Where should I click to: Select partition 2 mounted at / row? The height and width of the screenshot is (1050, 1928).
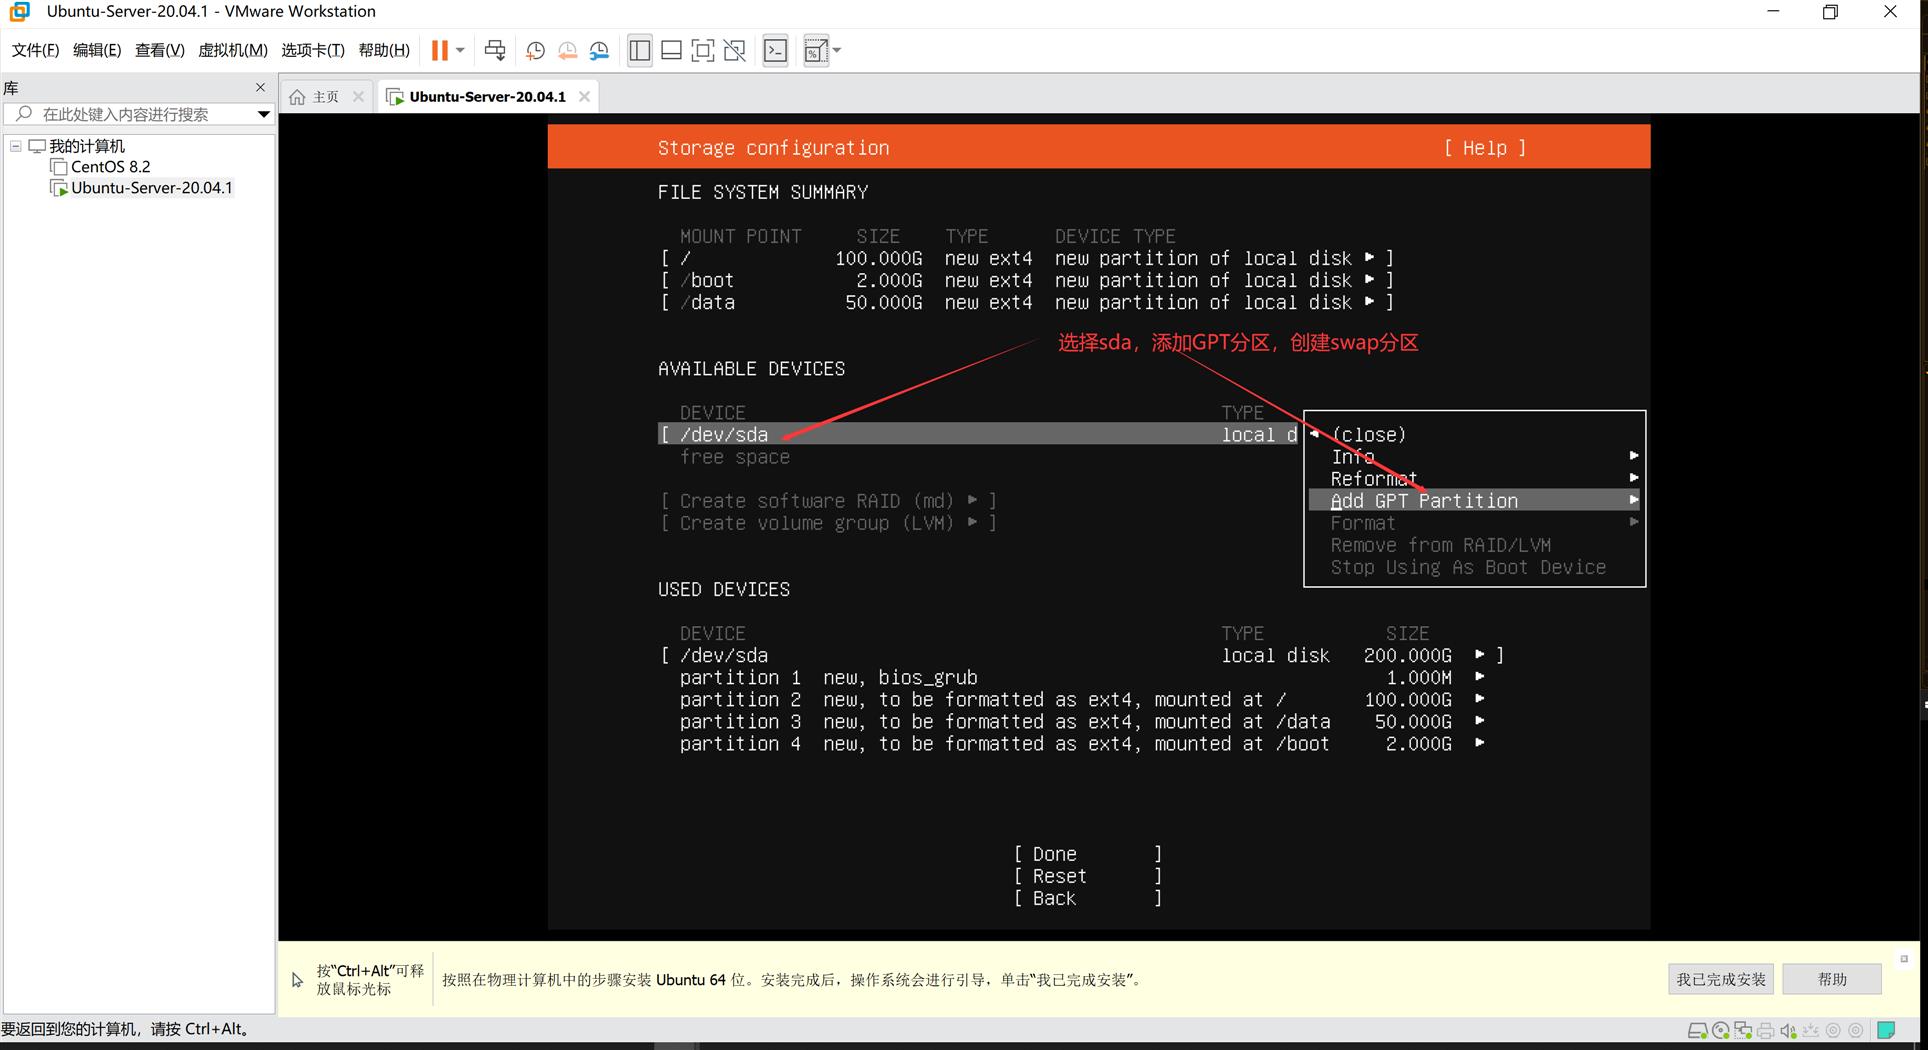pos(1080,699)
